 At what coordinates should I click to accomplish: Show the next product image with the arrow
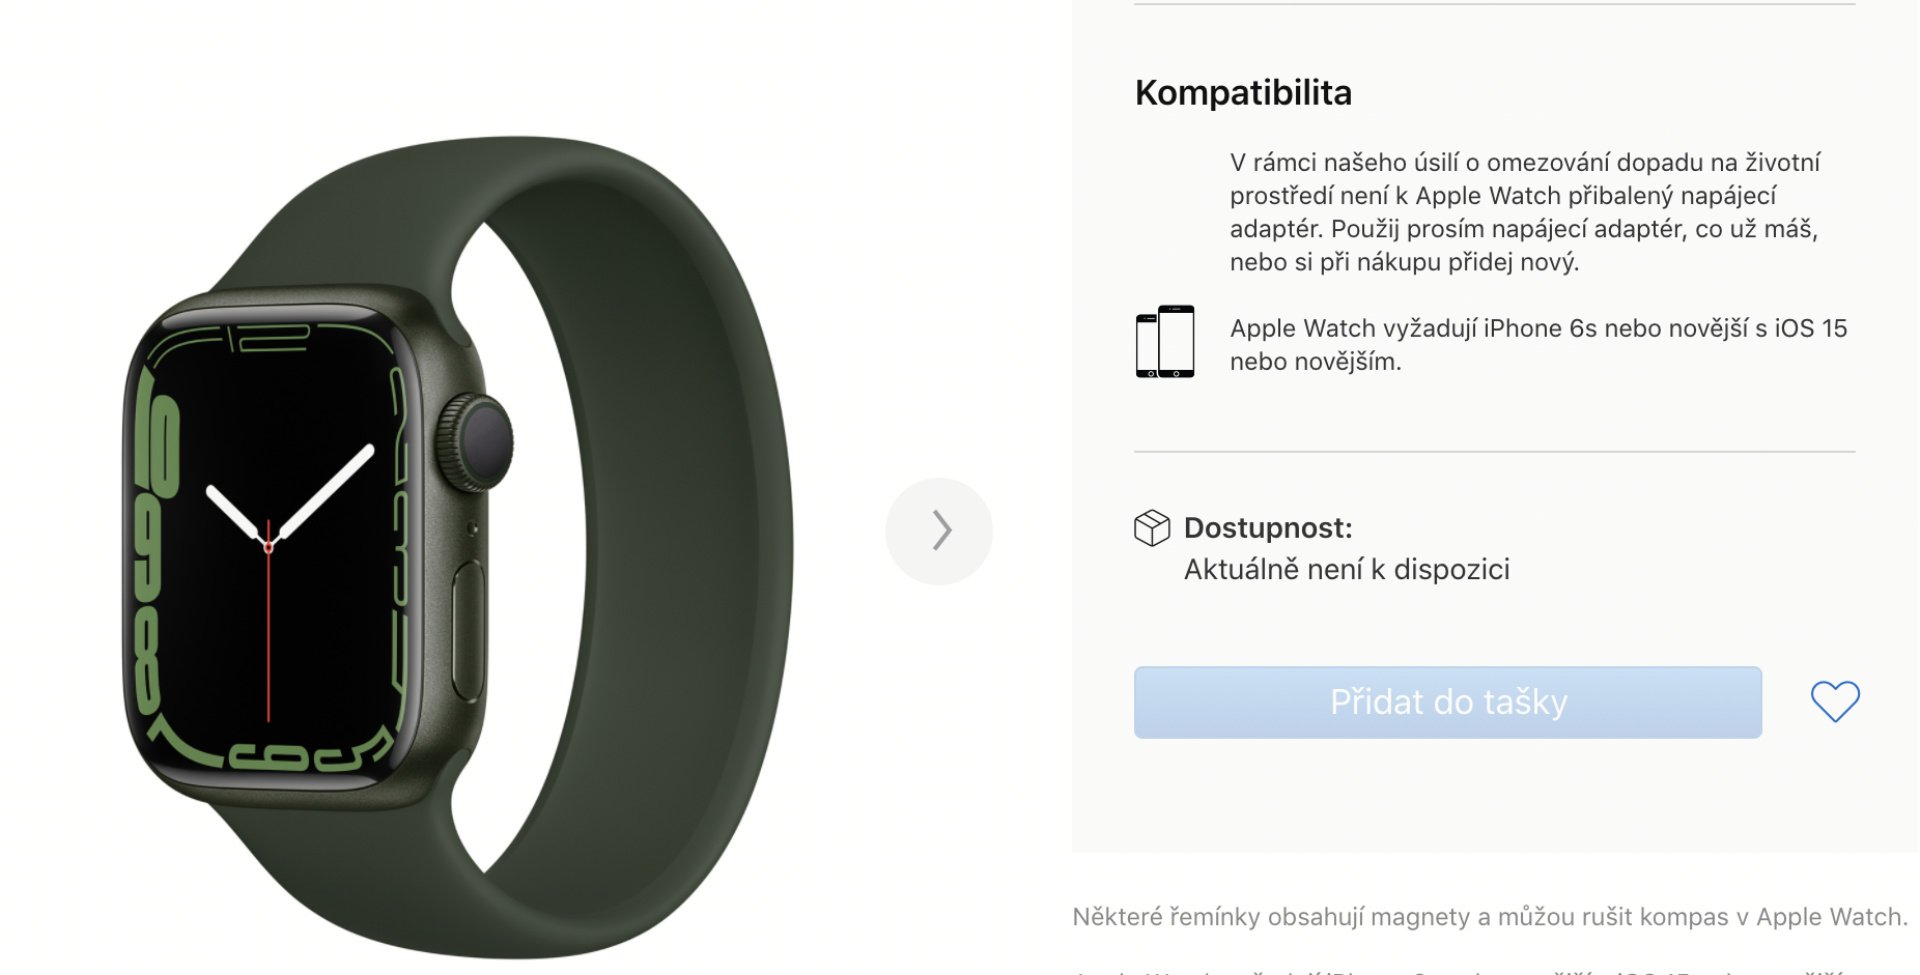click(939, 531)
